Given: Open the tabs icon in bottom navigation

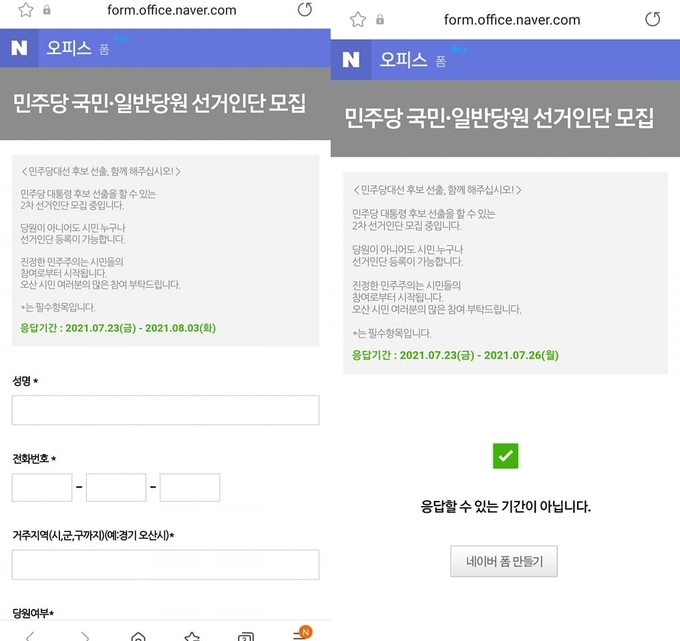Looking at the screenshot, I should (246, 637).
